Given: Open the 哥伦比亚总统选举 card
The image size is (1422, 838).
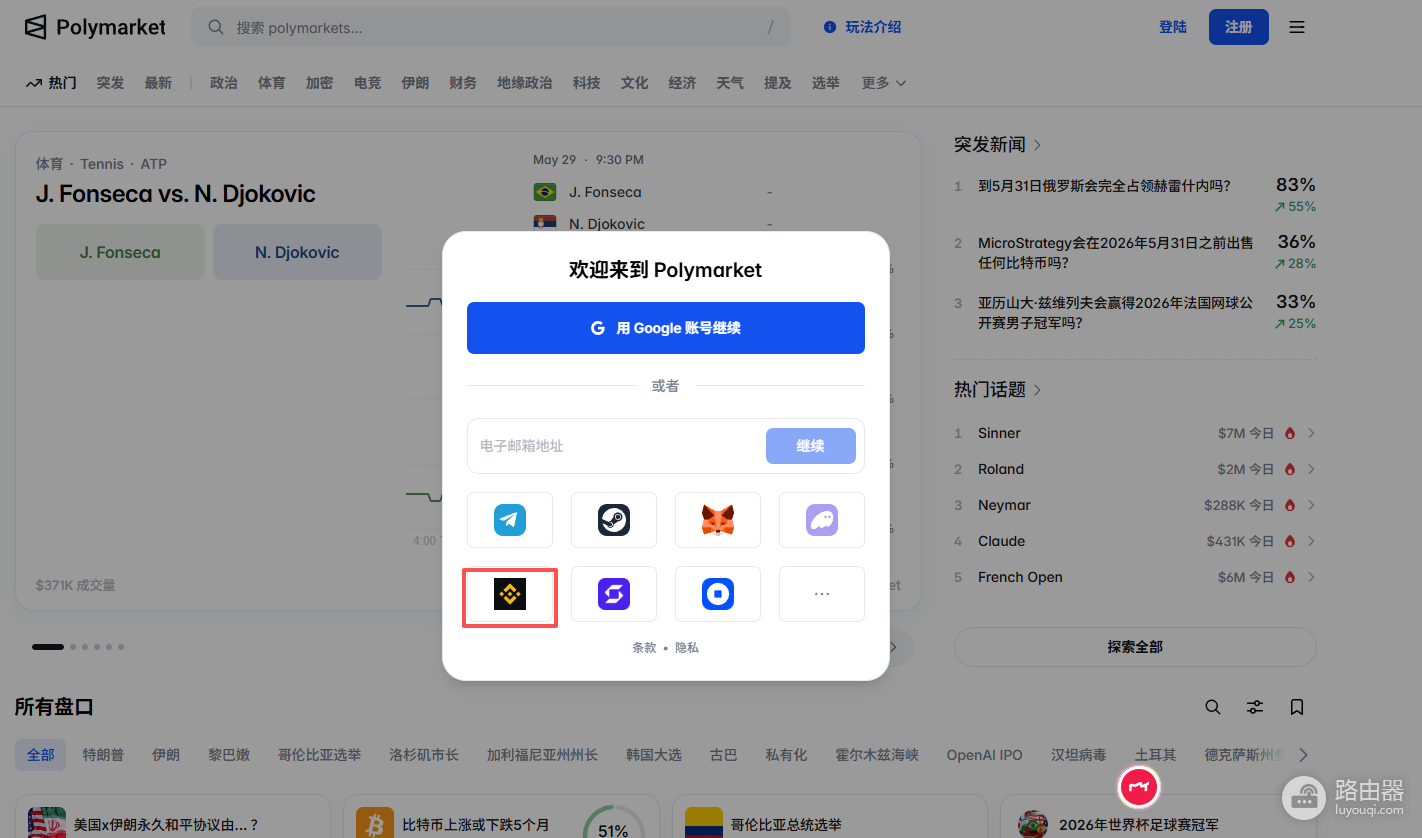Looking at the screenshot, I should 786,825.
